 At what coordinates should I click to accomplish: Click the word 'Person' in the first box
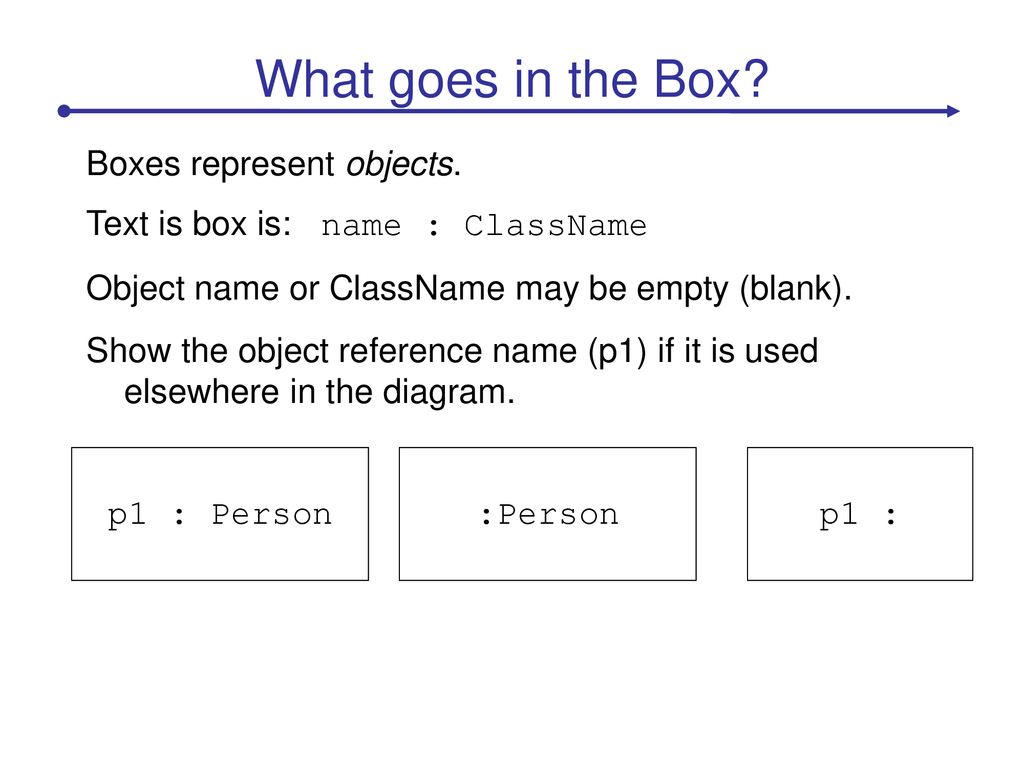pyautogui.click(x=272, y=515)
